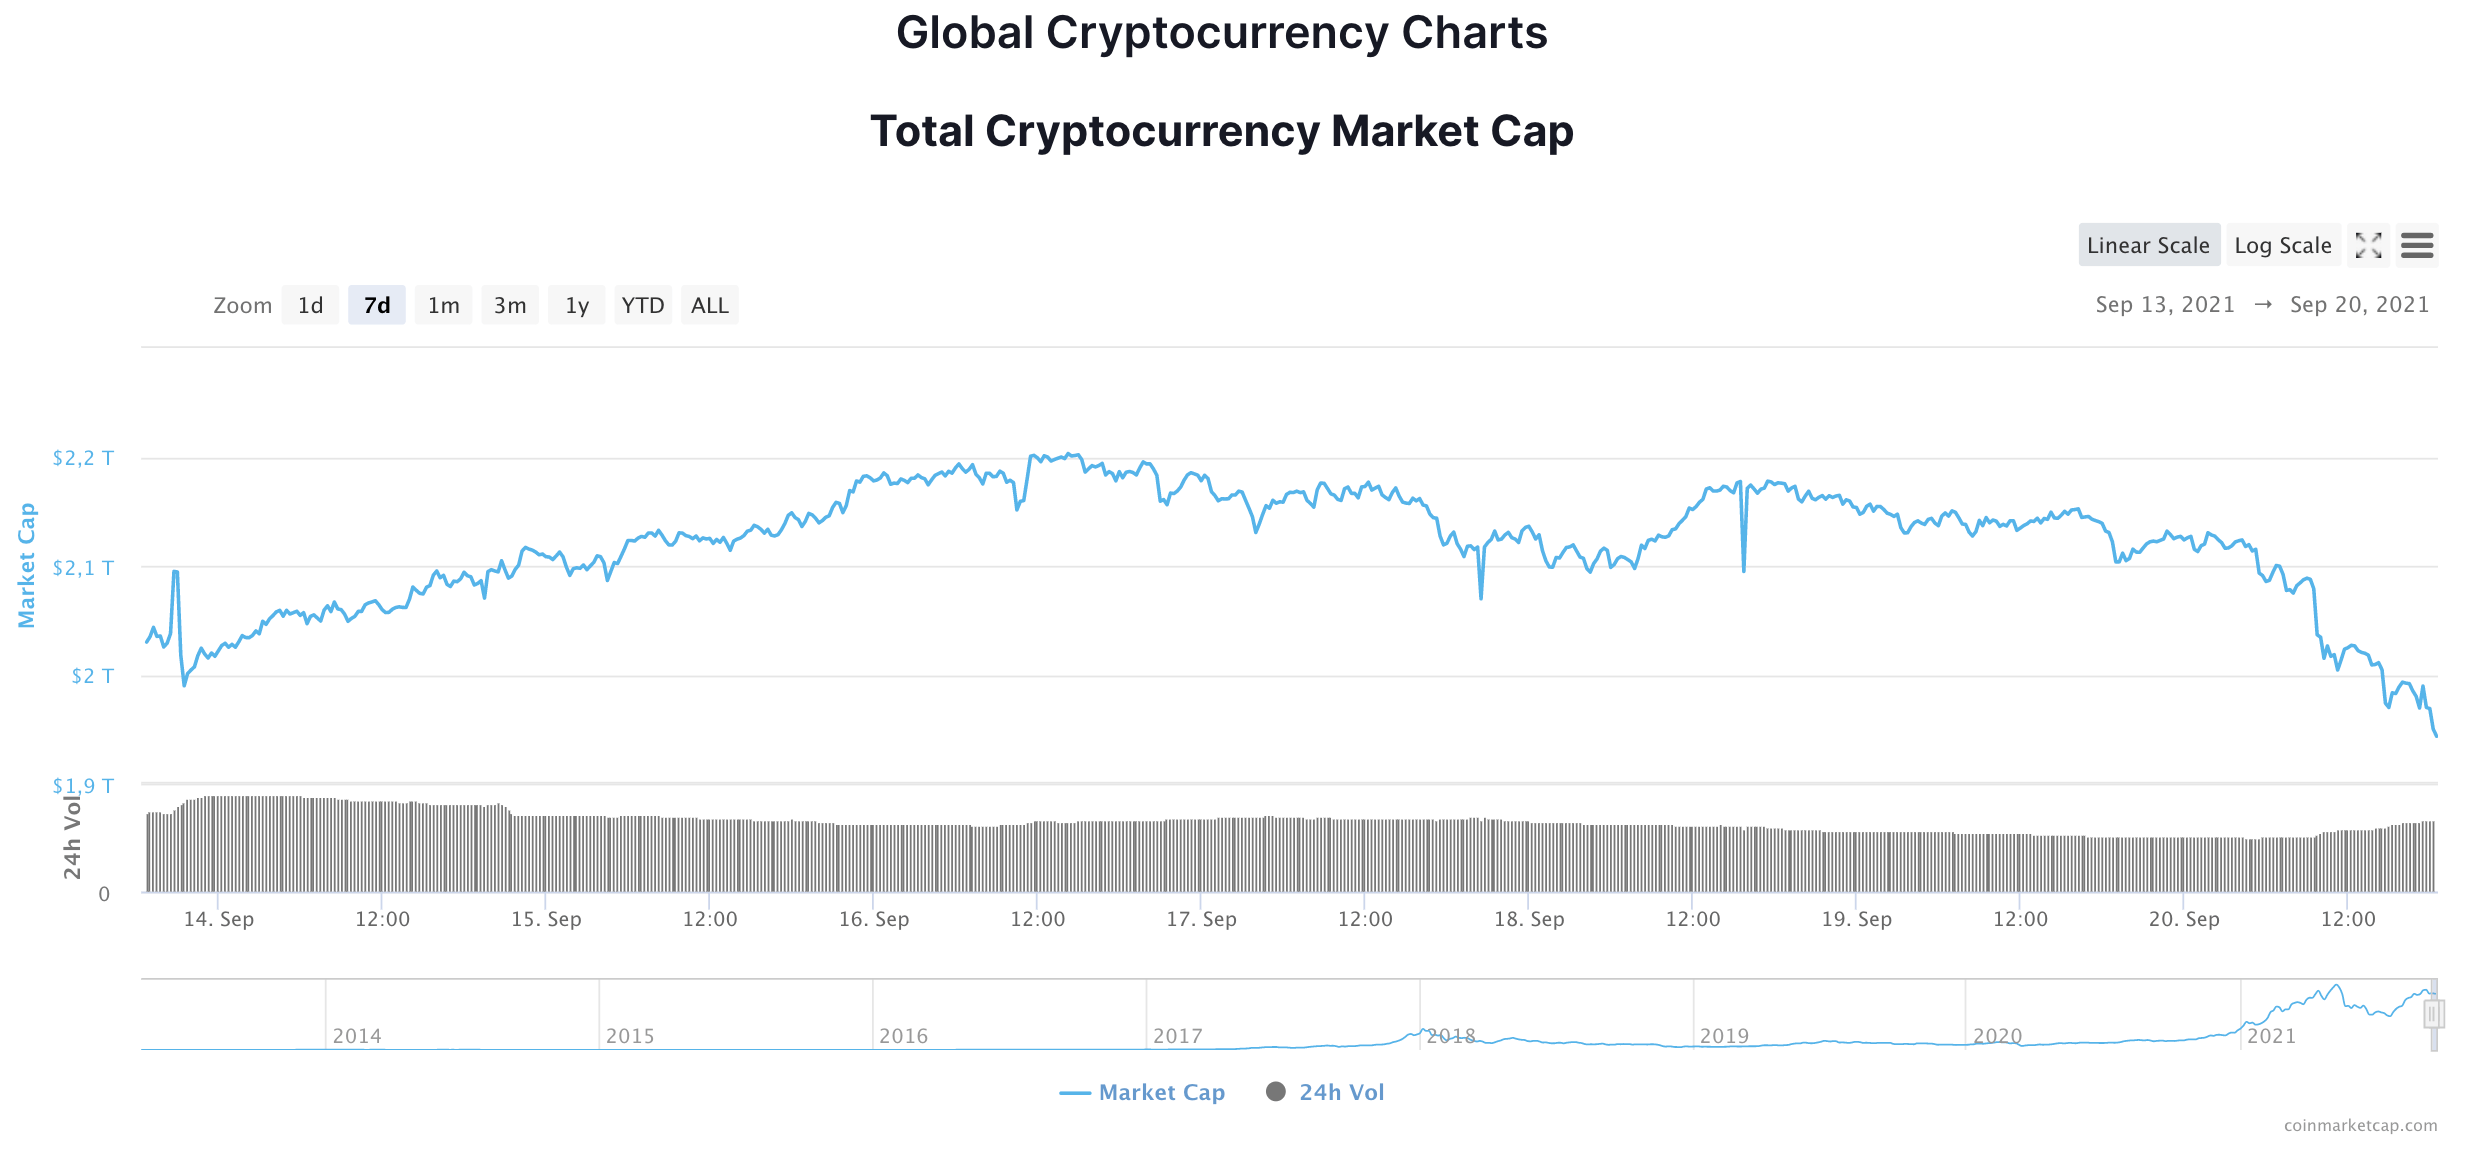Select Linear Scale for the chart

(x=2149, y=245)
